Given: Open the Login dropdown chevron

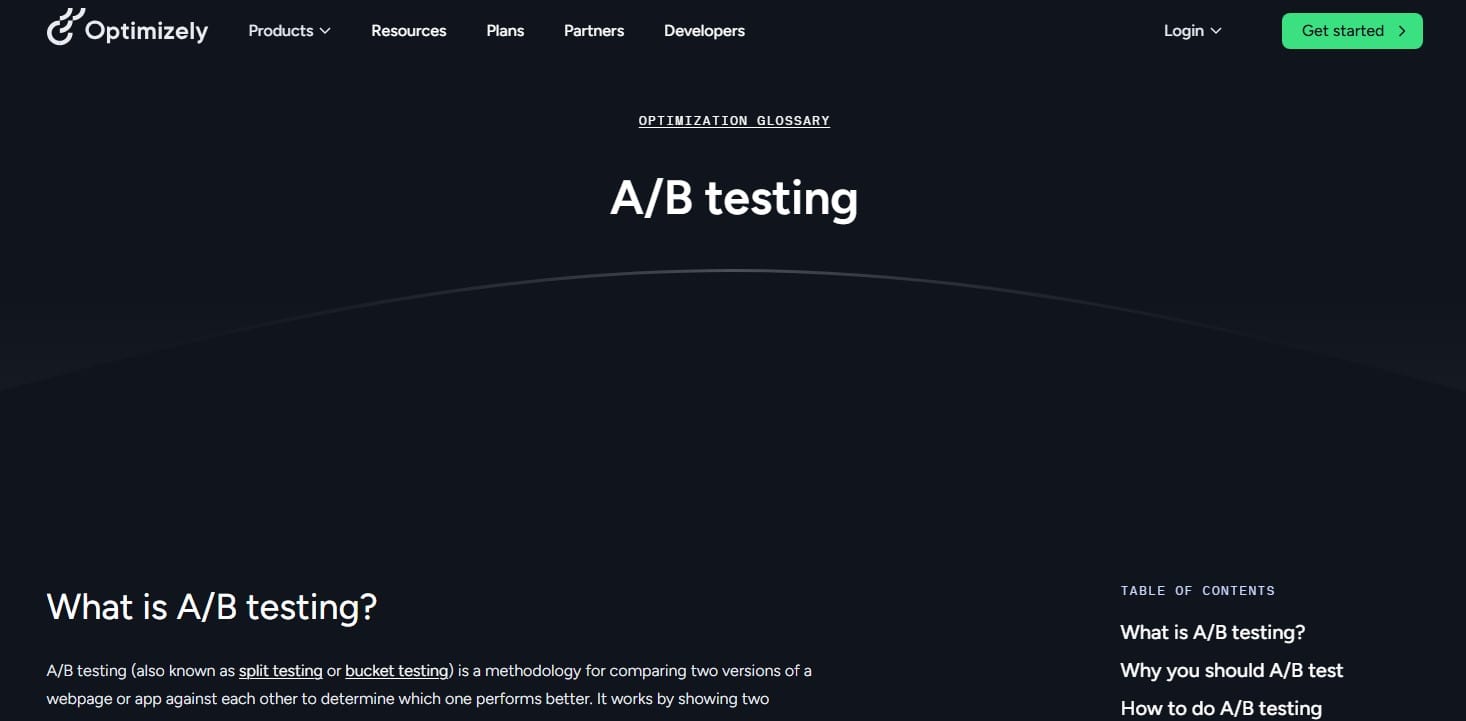Looking at the screenshot, I should 1216,31.
